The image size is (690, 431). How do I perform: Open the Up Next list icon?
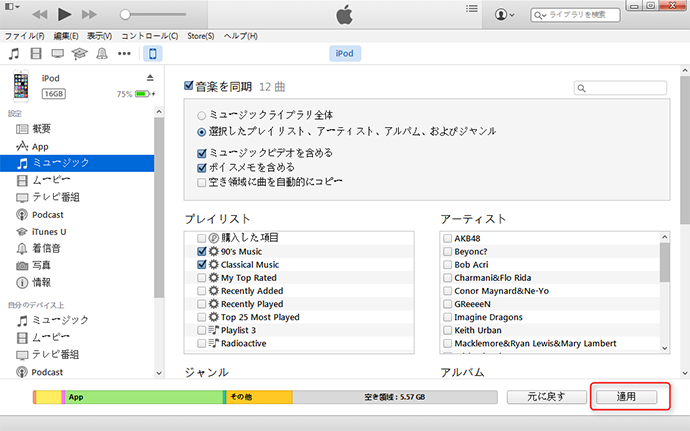pos(472,9)
